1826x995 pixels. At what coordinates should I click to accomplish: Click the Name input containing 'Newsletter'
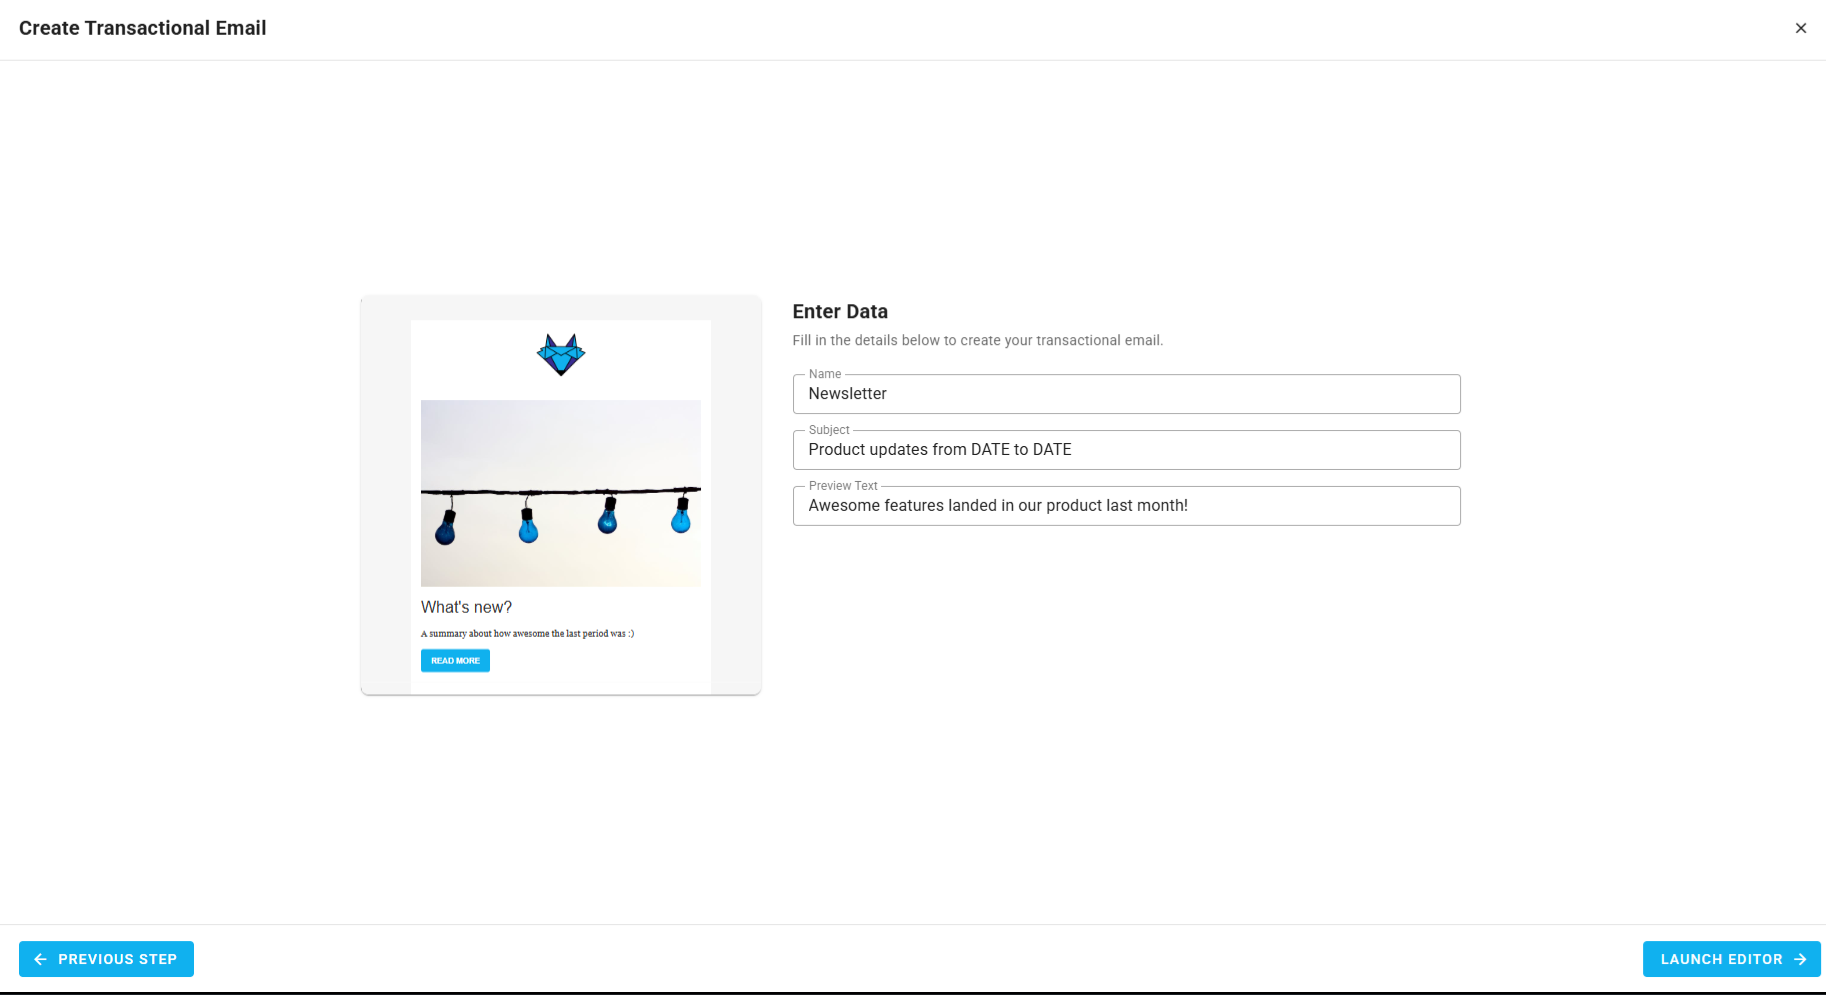coord(1126,394)
